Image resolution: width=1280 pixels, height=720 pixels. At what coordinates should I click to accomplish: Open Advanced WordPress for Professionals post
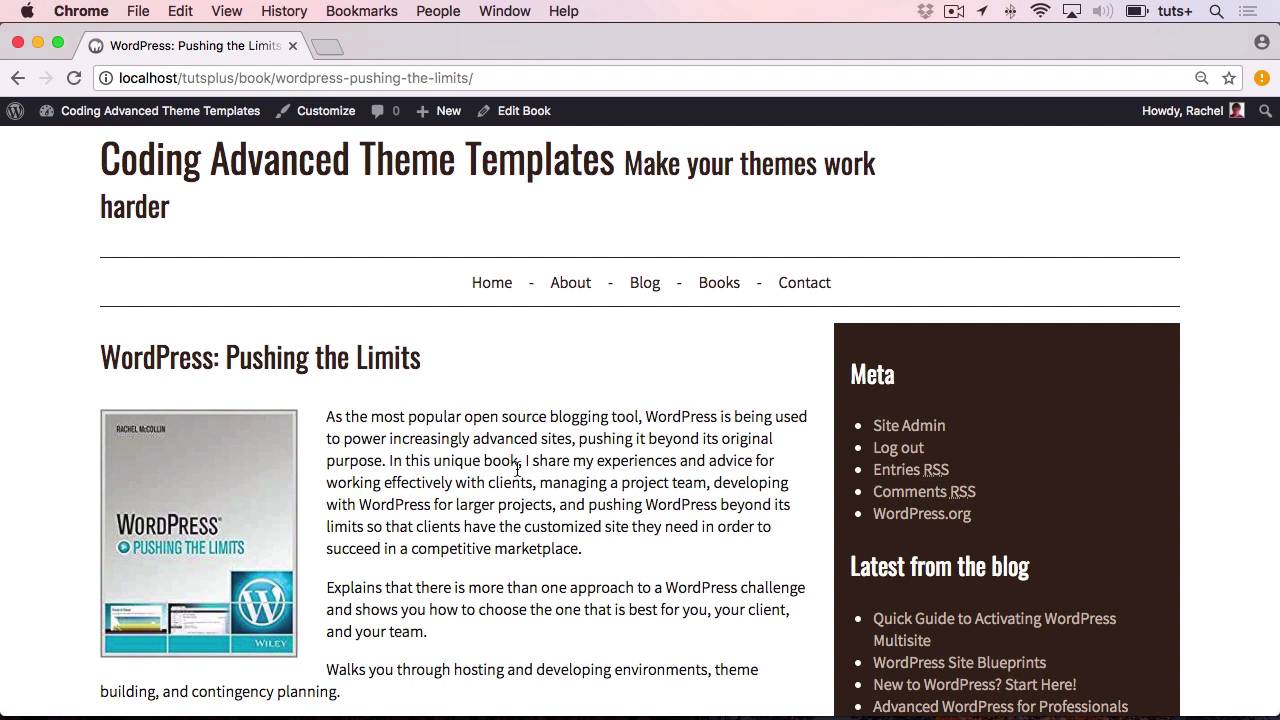click(1000, 707)
